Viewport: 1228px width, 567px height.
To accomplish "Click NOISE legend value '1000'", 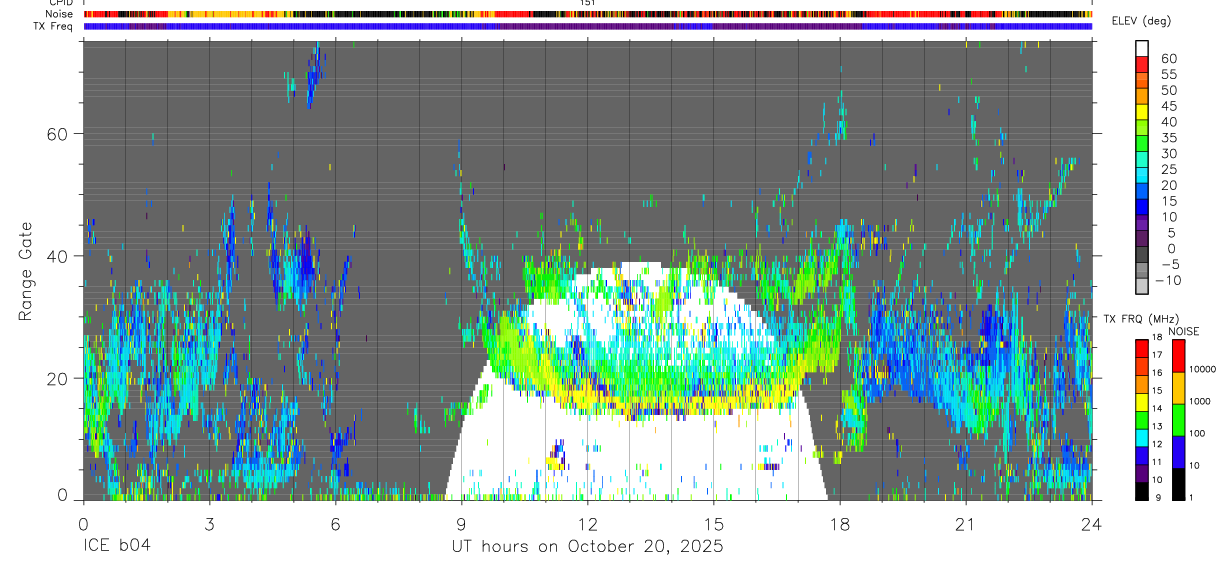I will pyautogui.click(x=1201, y=401).
